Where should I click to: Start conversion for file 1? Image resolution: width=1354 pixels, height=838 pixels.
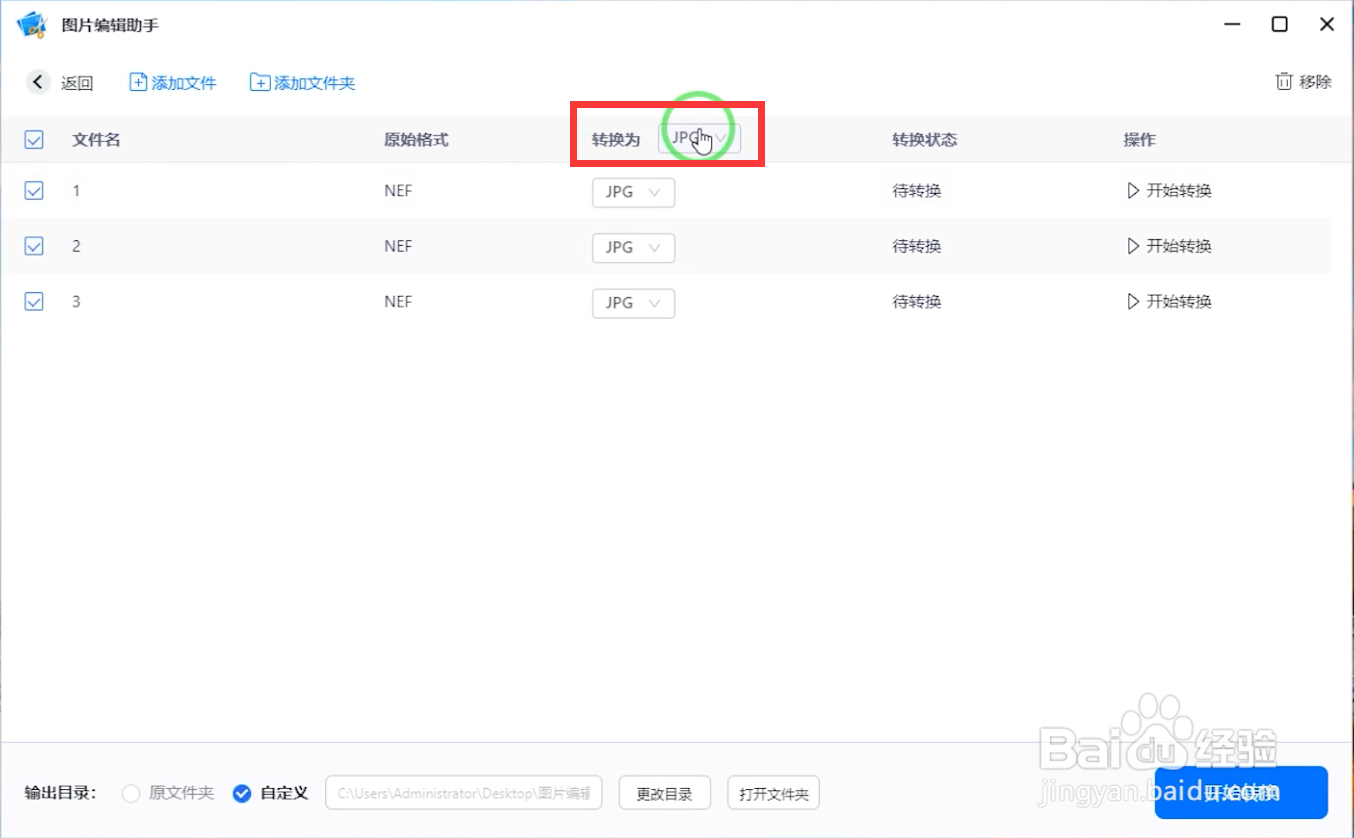coord(1169,190)
